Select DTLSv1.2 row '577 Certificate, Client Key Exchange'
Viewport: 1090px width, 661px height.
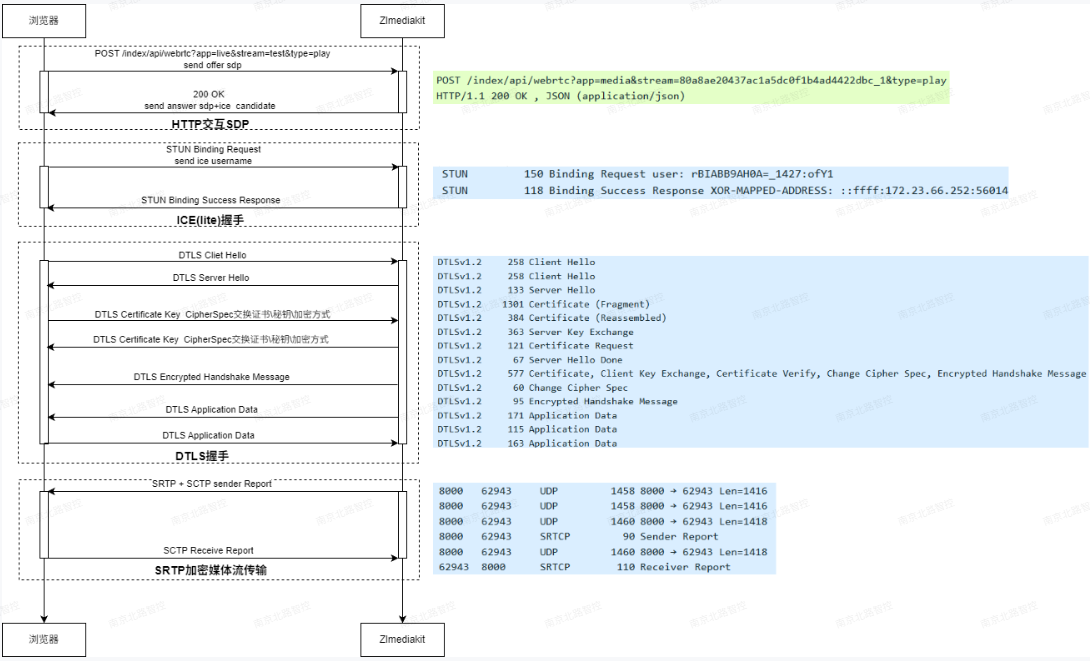click(x=760, y=373)
